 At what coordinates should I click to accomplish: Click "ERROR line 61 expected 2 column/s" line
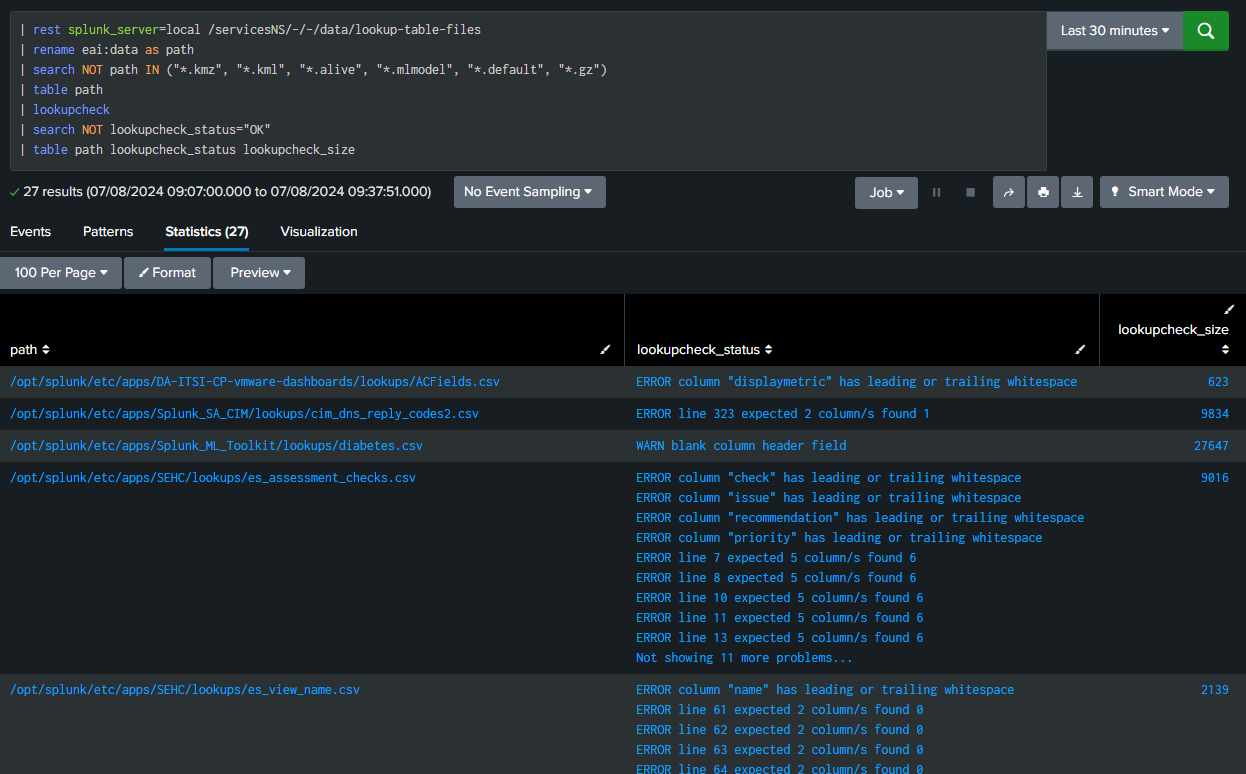pos(780,710)
